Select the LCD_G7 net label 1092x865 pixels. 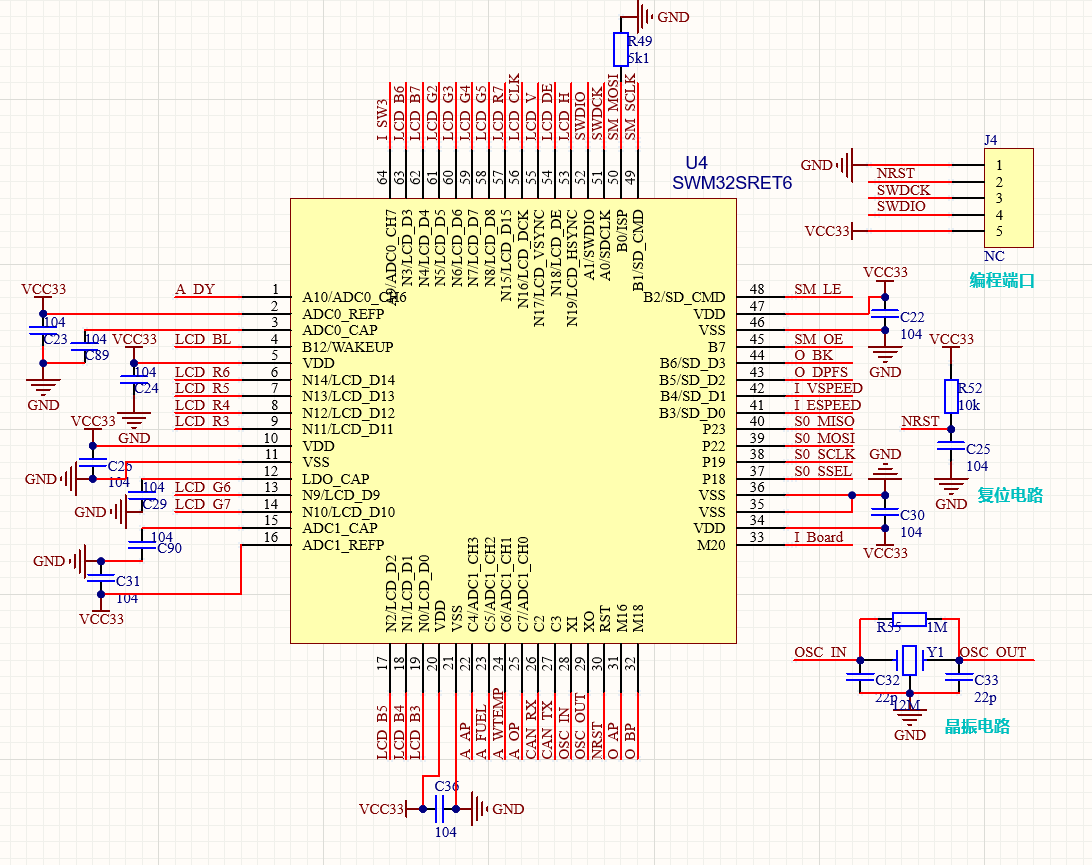point(203,504)
